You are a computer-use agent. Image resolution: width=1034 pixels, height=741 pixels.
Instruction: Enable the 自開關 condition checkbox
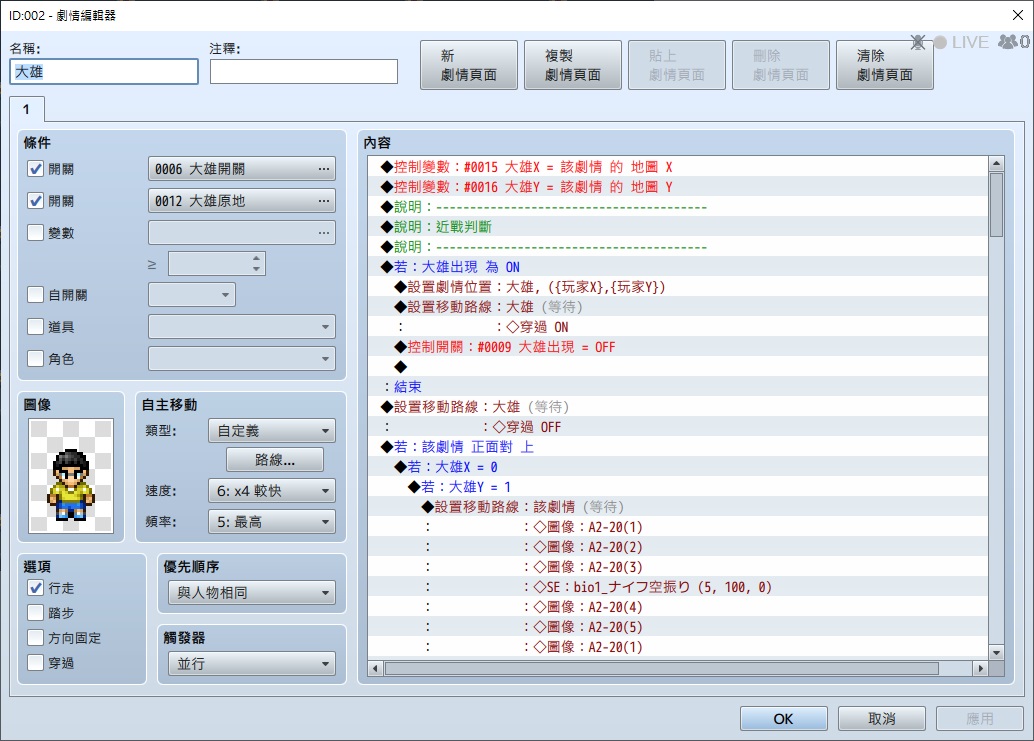(x=36, y=295)
